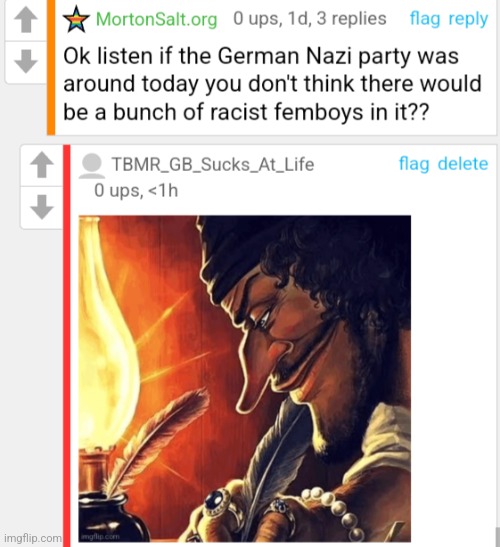500x547 pixels.
Task: Open TBMR_GB_Sucks_At_Life user profile
Action: [x=212, y=164]
